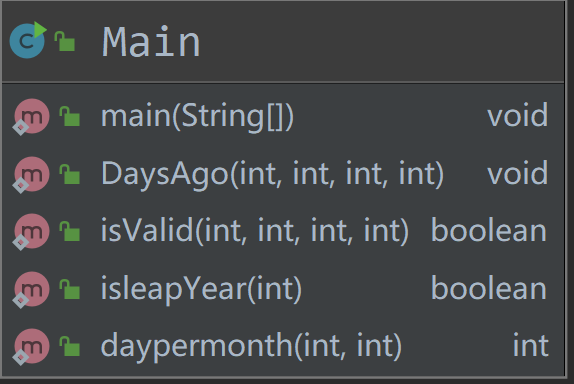The image size is (574, 384).
Task: Select the isleapYear(int) method entry
Action: [x=201, y=289]
